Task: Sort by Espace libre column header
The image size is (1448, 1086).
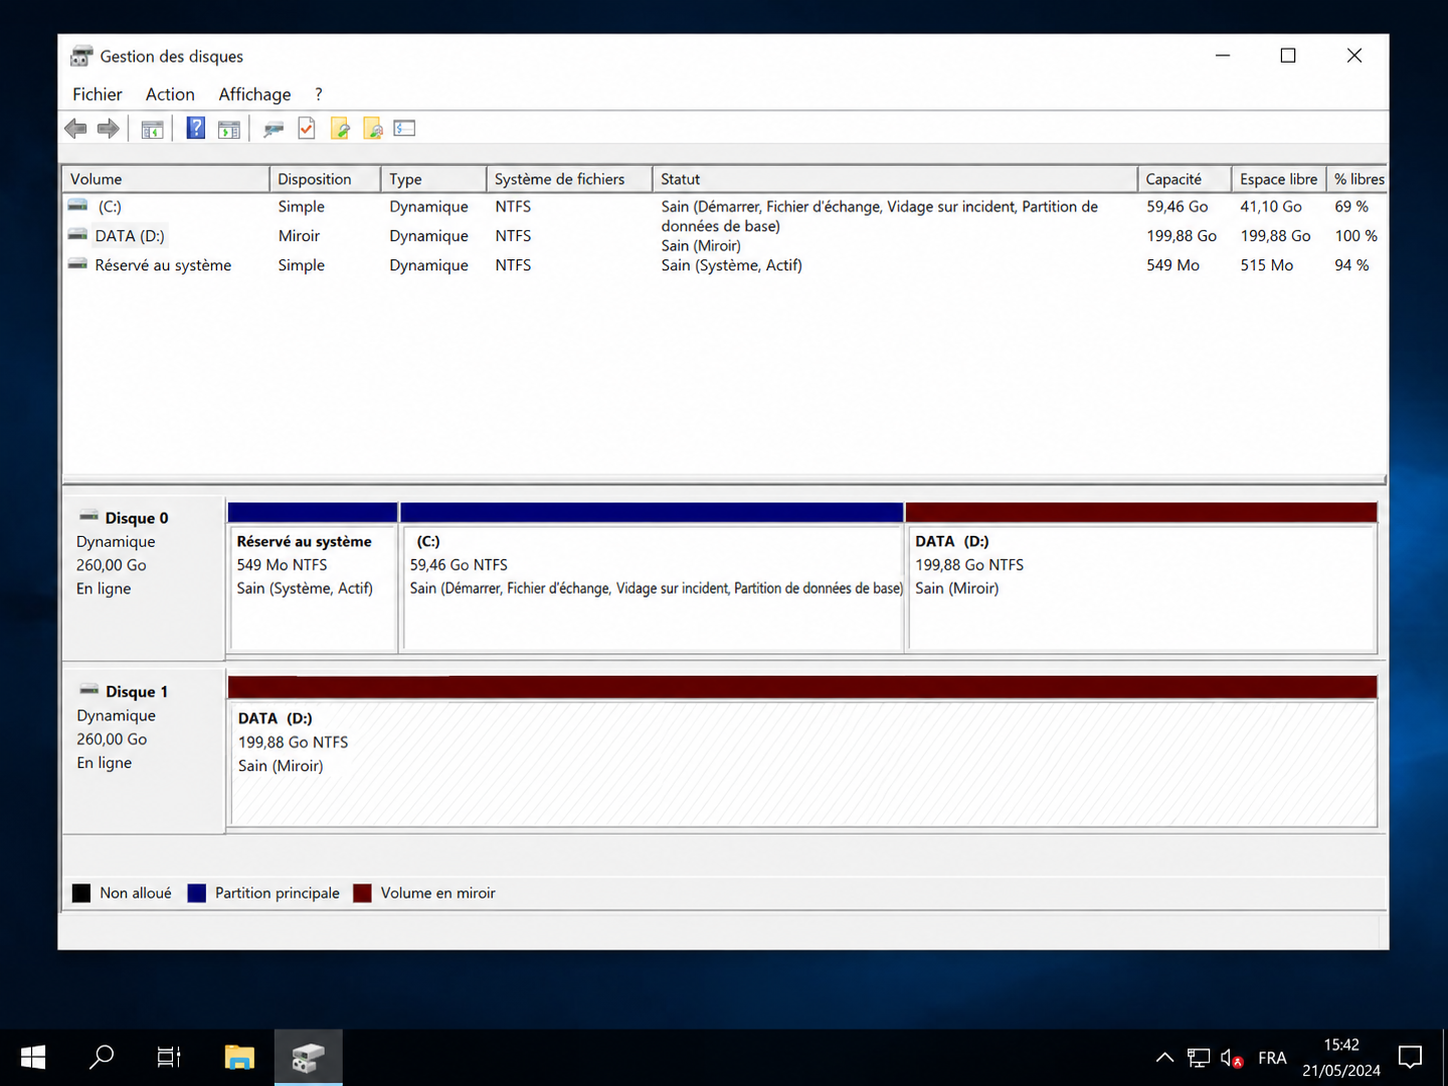Action: [x=1279, y=179]
